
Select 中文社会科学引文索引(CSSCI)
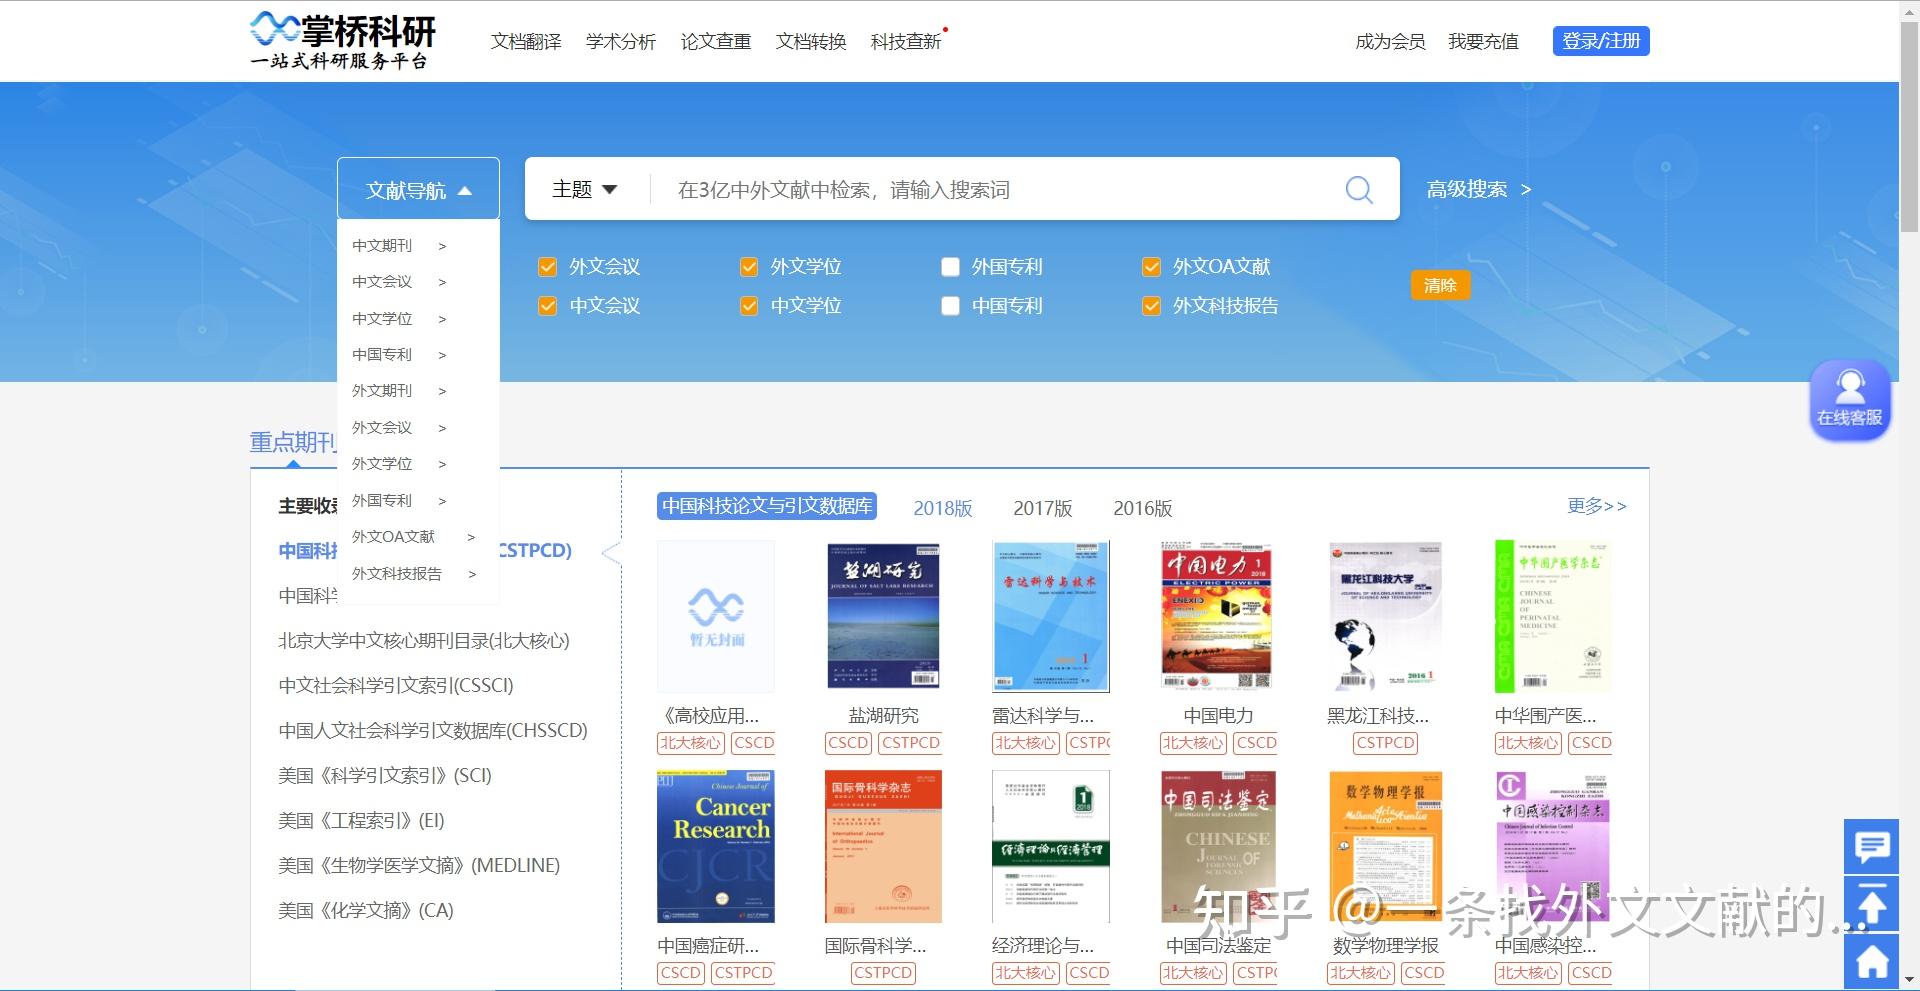pyautogui.click(x=396, y=685)
